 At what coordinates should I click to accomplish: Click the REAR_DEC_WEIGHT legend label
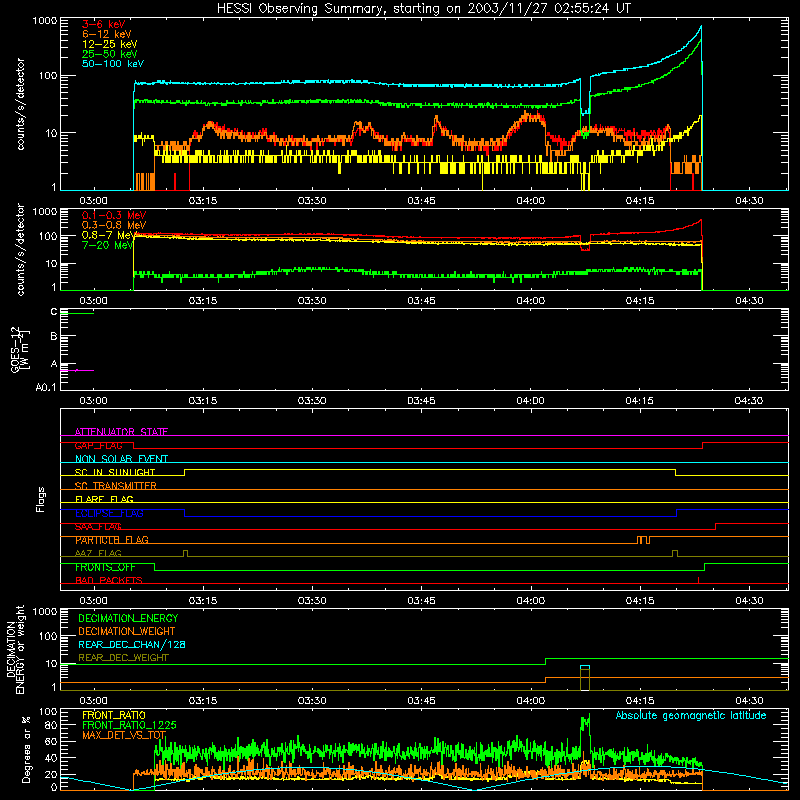tap(123, 658)
